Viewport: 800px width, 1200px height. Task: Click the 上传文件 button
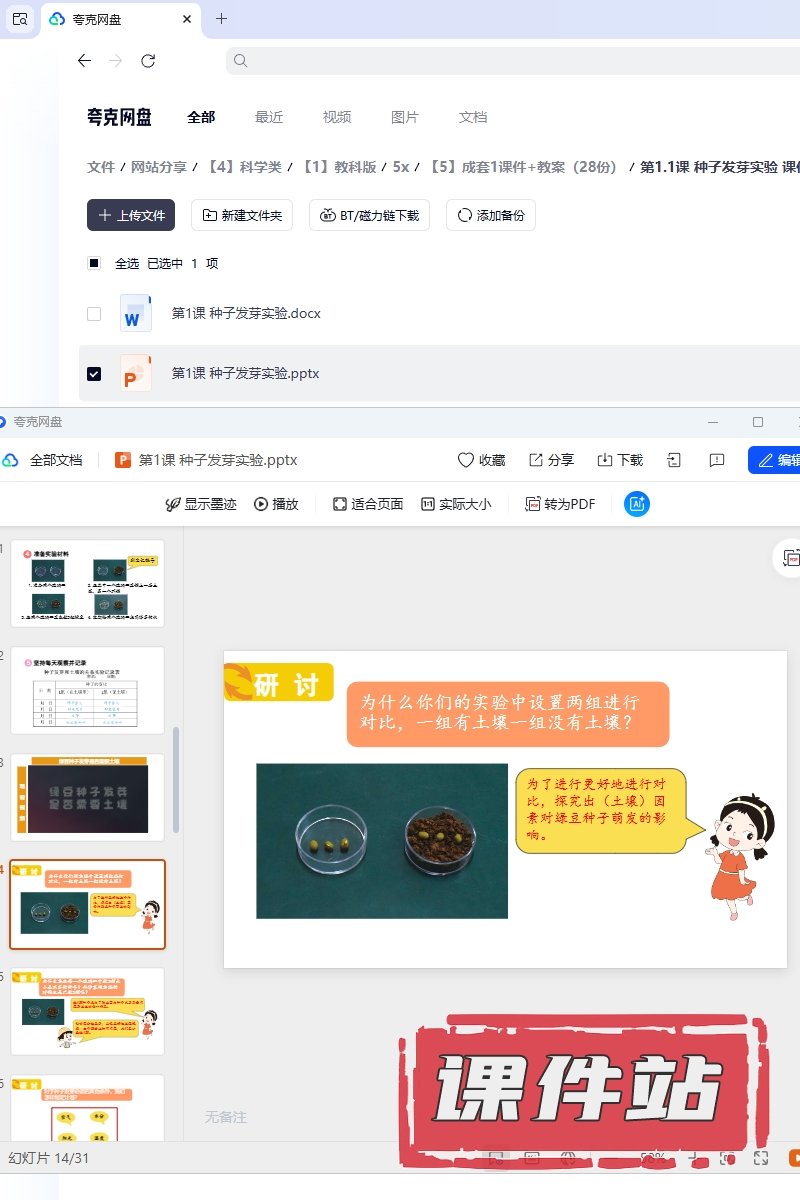point(131,215)
